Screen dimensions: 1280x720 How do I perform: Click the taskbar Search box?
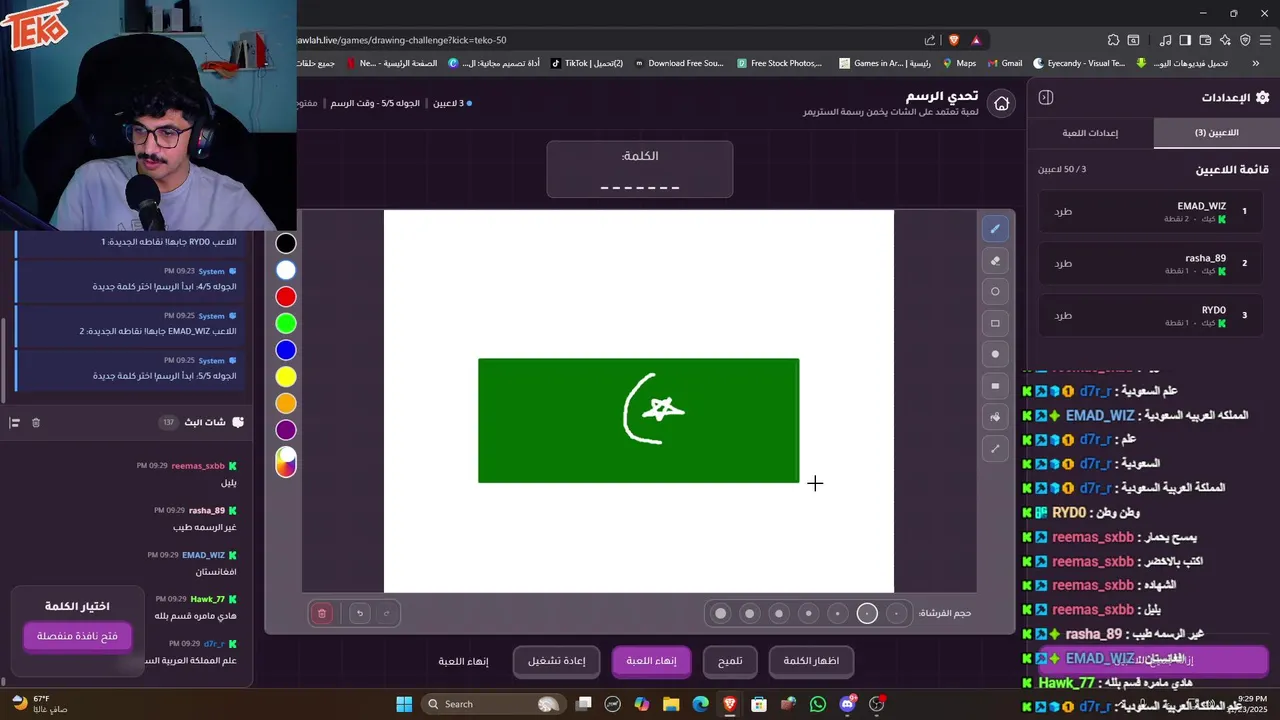point(492,704)
